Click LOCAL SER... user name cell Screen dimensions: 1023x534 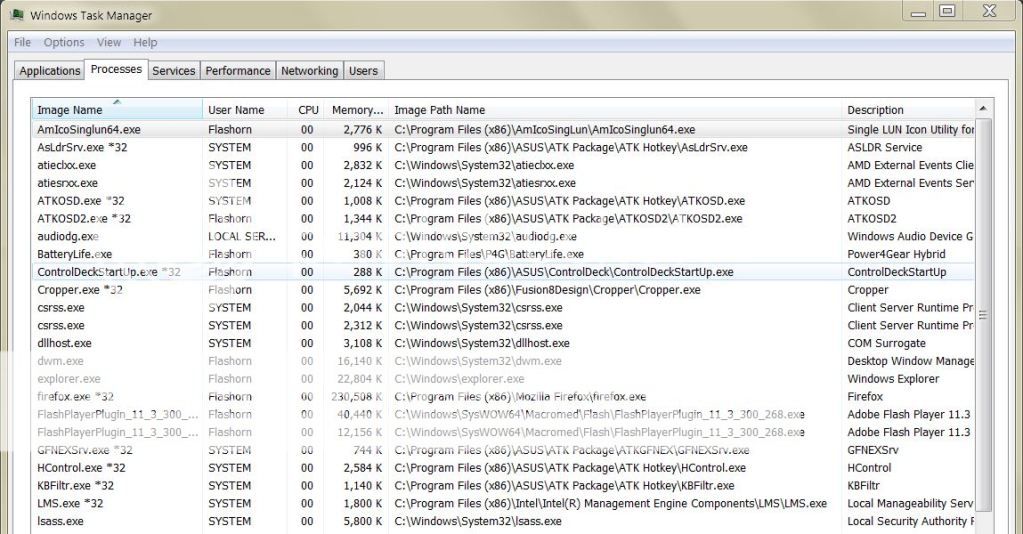click(x=242, y=236)
